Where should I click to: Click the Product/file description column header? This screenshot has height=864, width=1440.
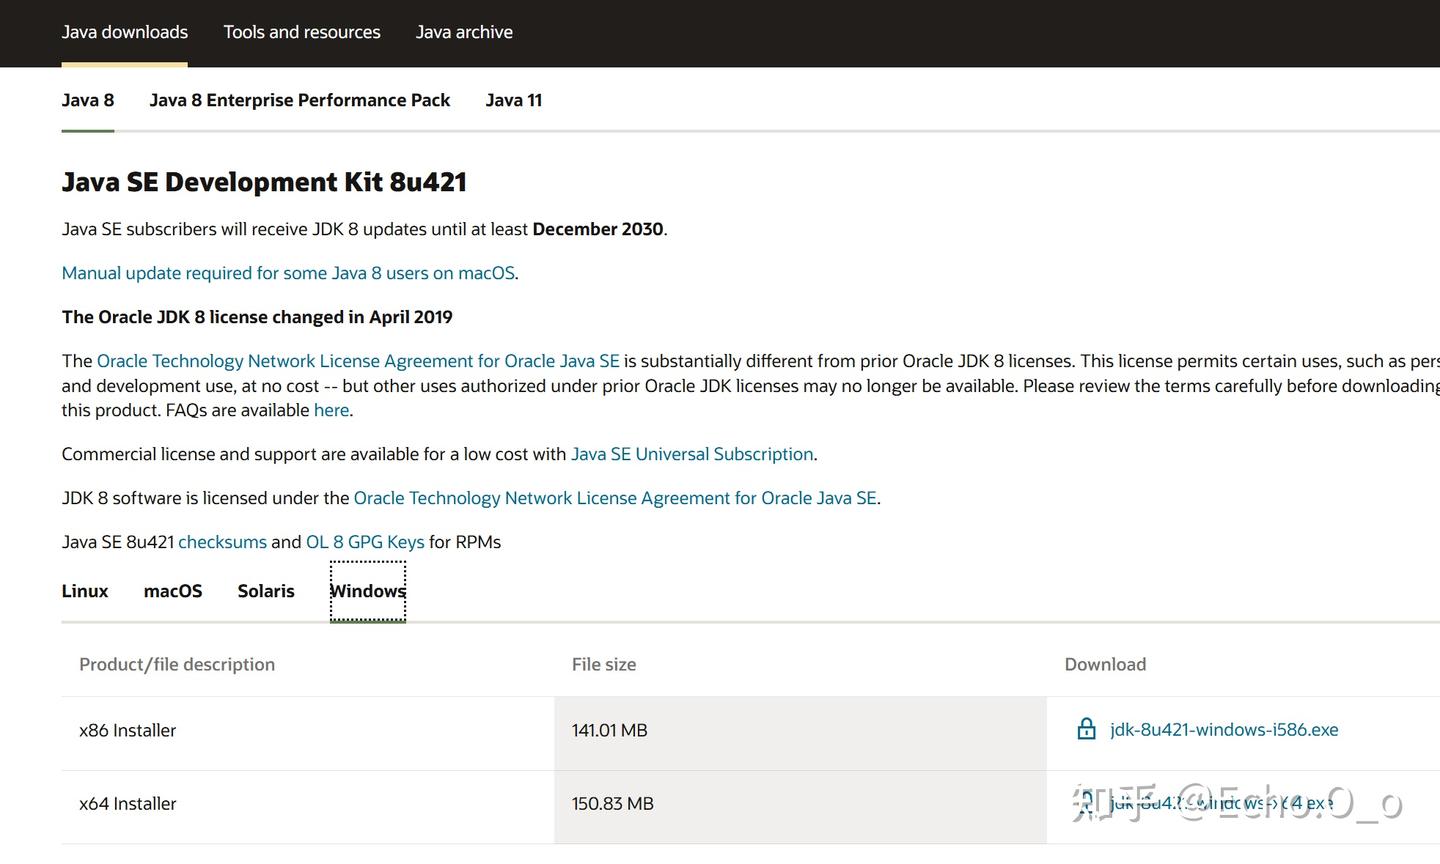pyautogui.click(x=177, y=665)
